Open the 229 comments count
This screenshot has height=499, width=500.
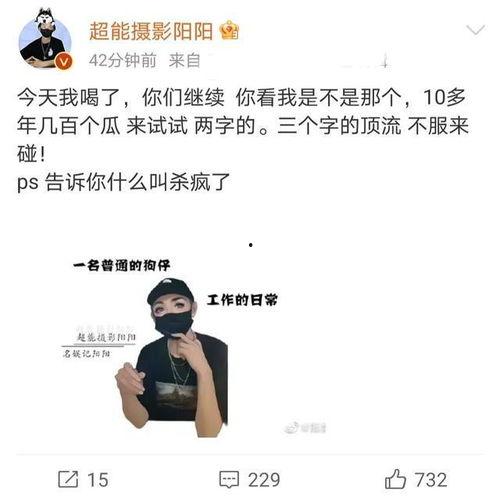click(x=264, y=480)
